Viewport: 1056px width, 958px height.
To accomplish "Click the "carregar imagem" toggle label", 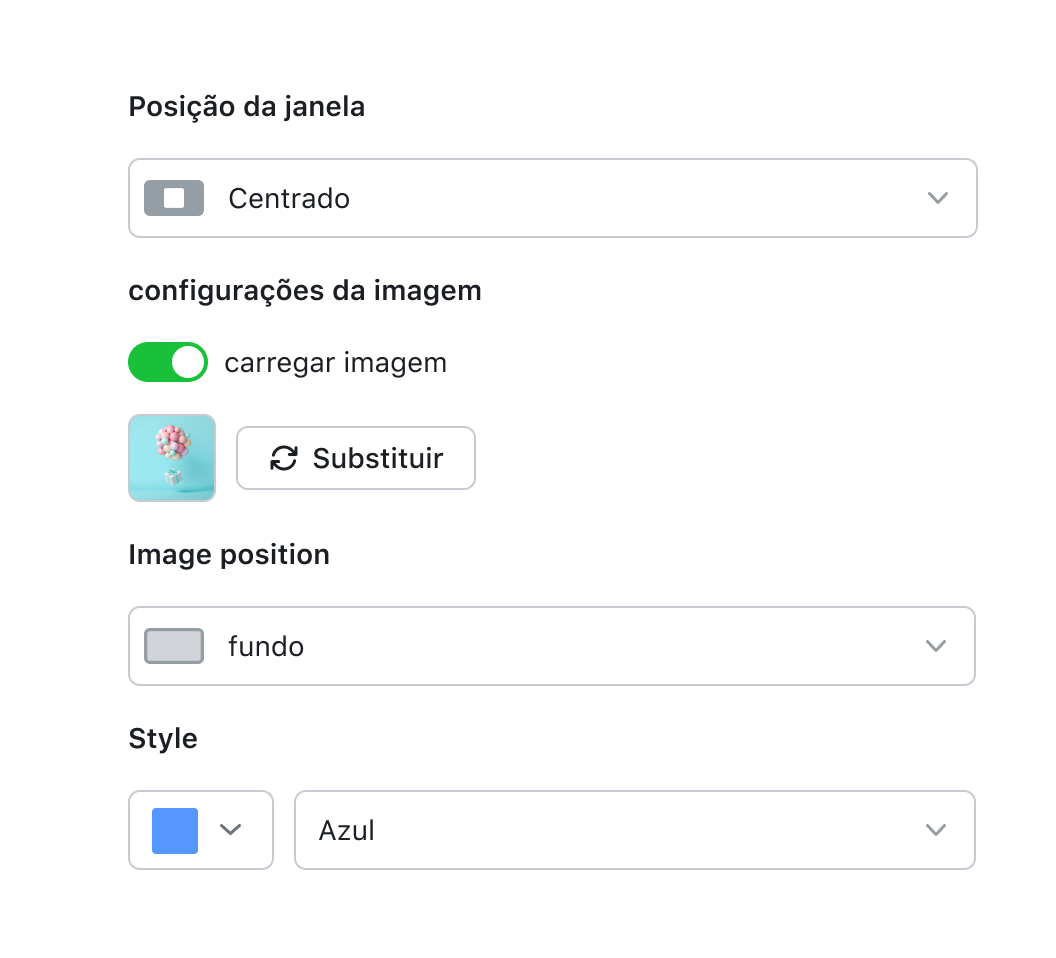I will click(335, 362).
